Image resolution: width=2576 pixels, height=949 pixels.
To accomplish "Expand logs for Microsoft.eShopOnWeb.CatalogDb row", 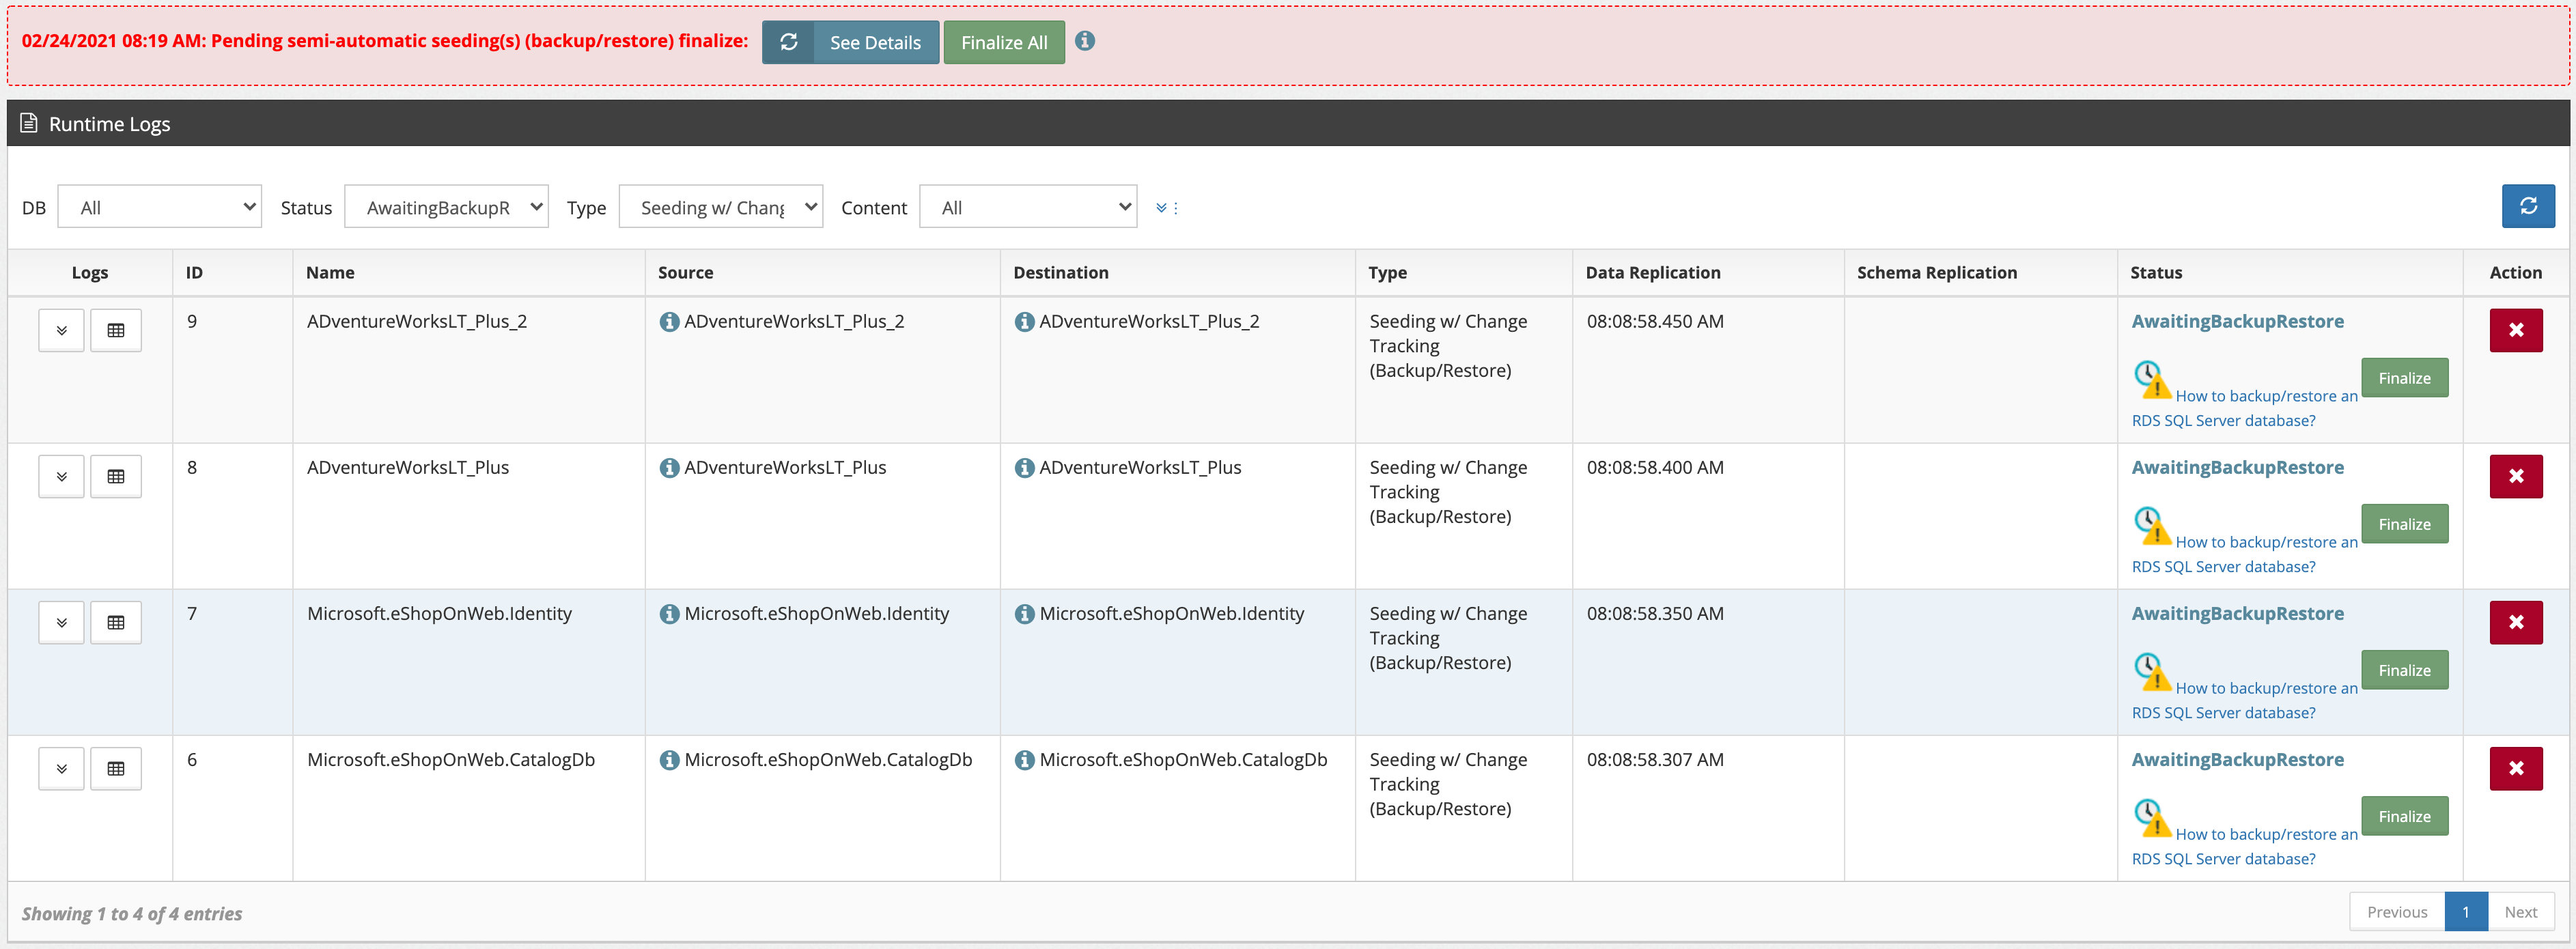I will tap(61, 768).
